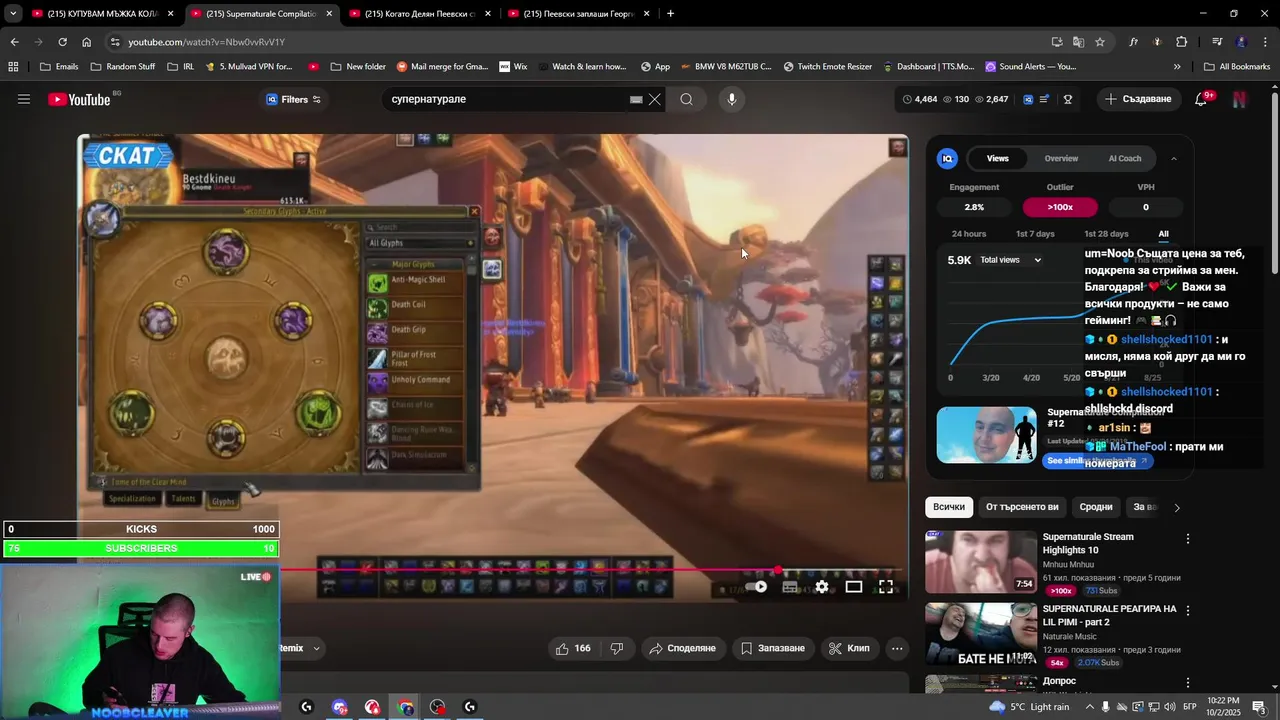Seek by clicking the video scrubber handle
Viewport: 1280px width, 720px height.
(778, 570)
